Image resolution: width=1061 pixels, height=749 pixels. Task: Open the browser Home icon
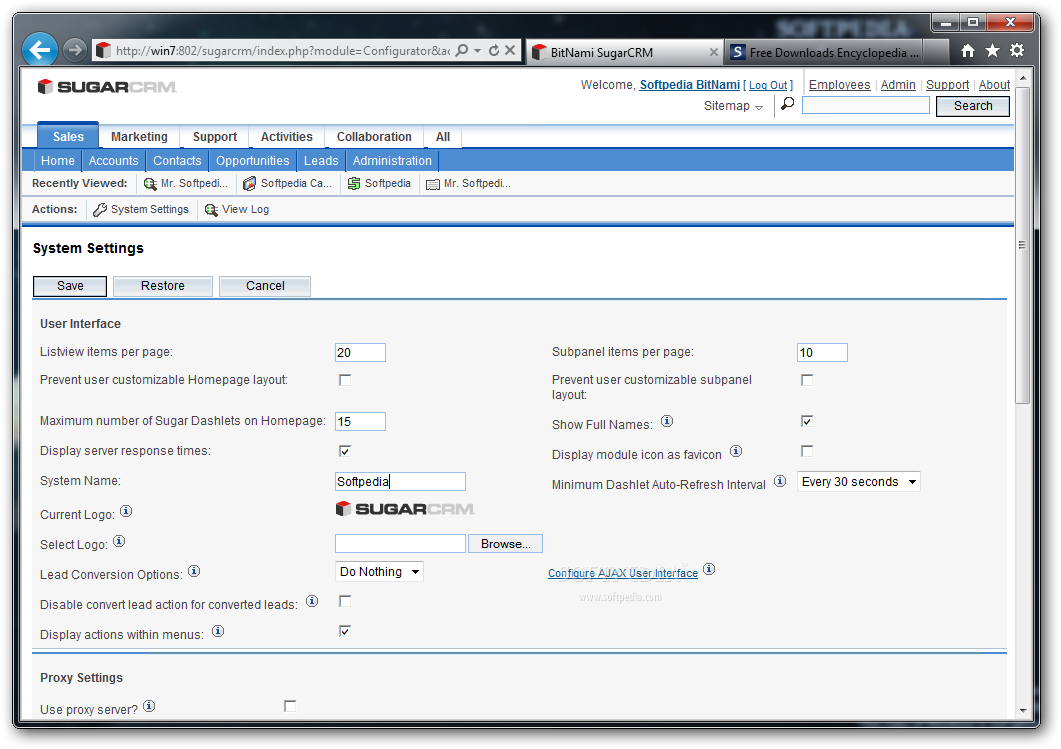point(968,51)
